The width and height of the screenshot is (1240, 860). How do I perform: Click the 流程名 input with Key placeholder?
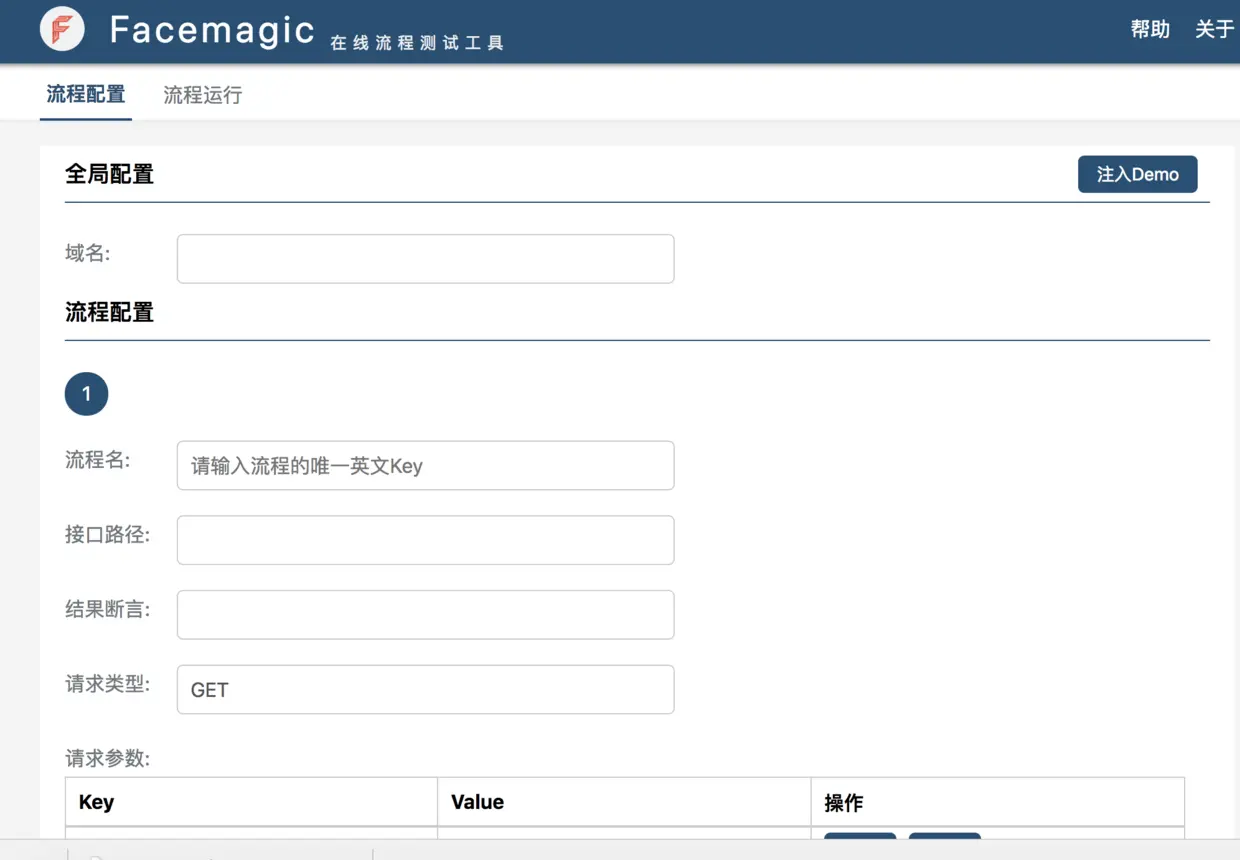(x=425, y=466)
